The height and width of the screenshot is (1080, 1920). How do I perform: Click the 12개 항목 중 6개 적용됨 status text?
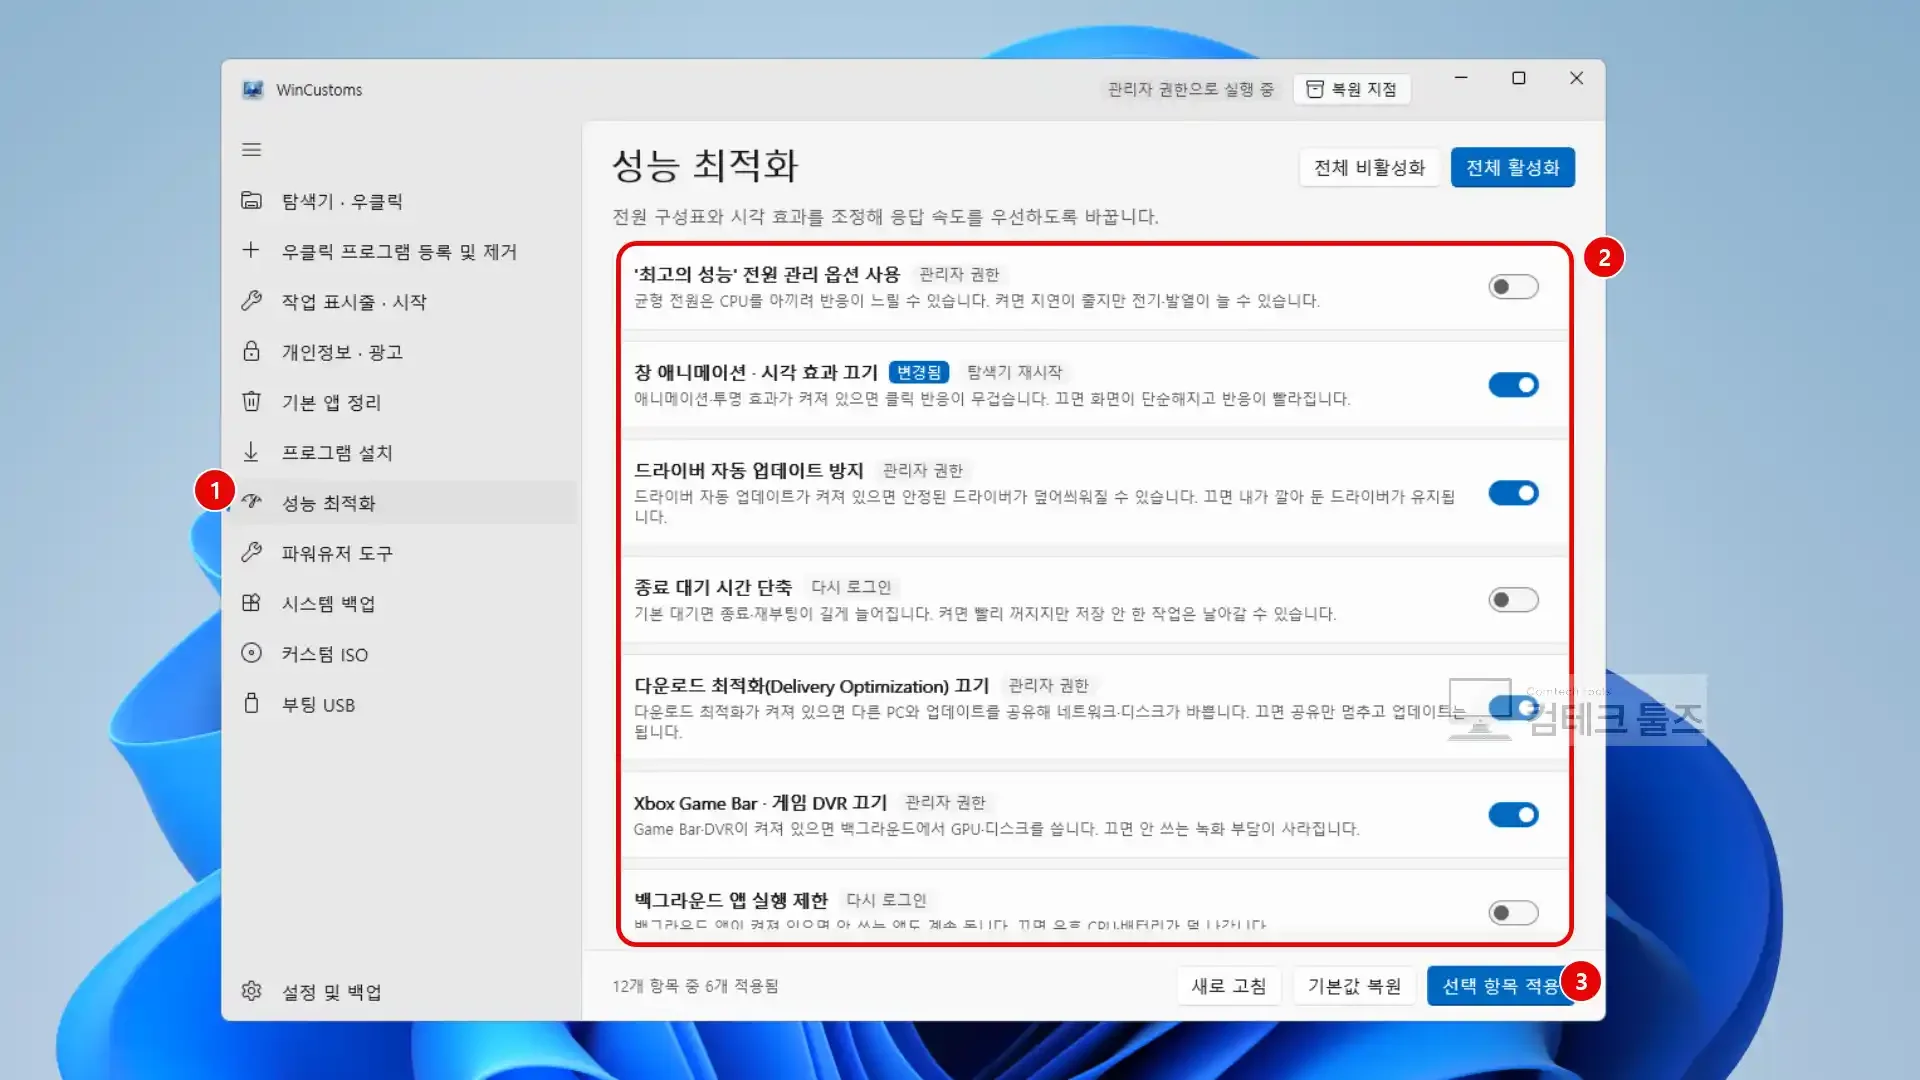[695, 986]
